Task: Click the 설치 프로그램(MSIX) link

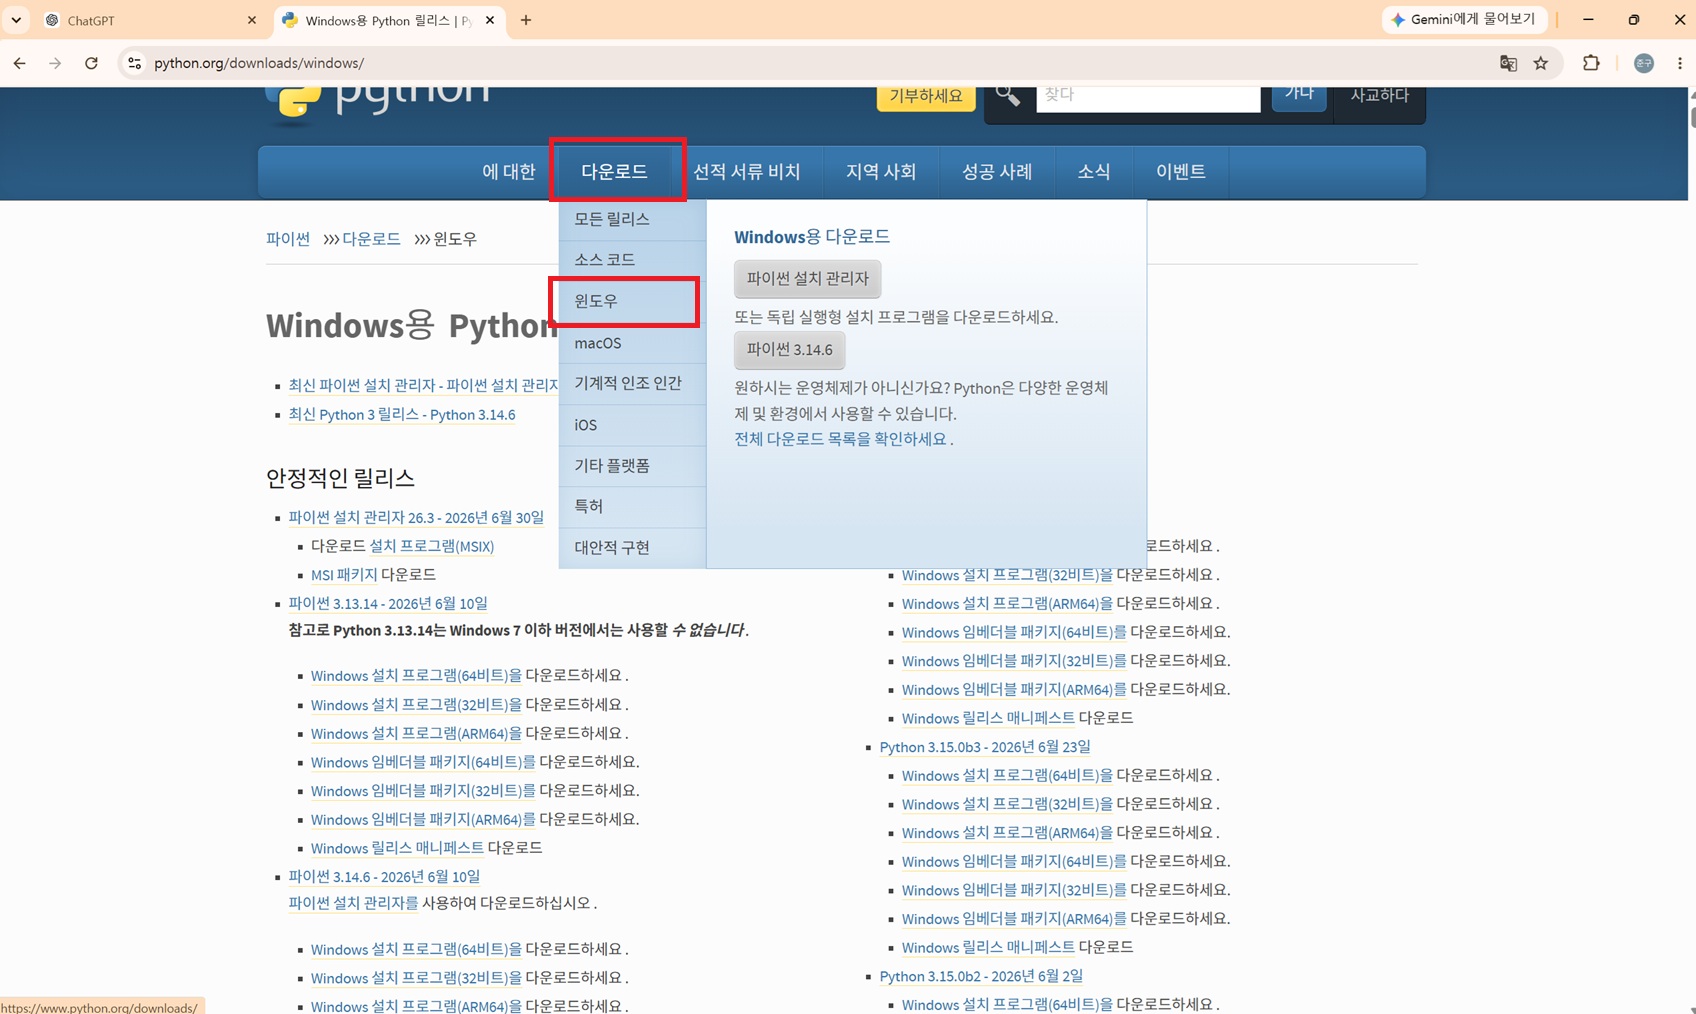Action: (x=432, y=547)
